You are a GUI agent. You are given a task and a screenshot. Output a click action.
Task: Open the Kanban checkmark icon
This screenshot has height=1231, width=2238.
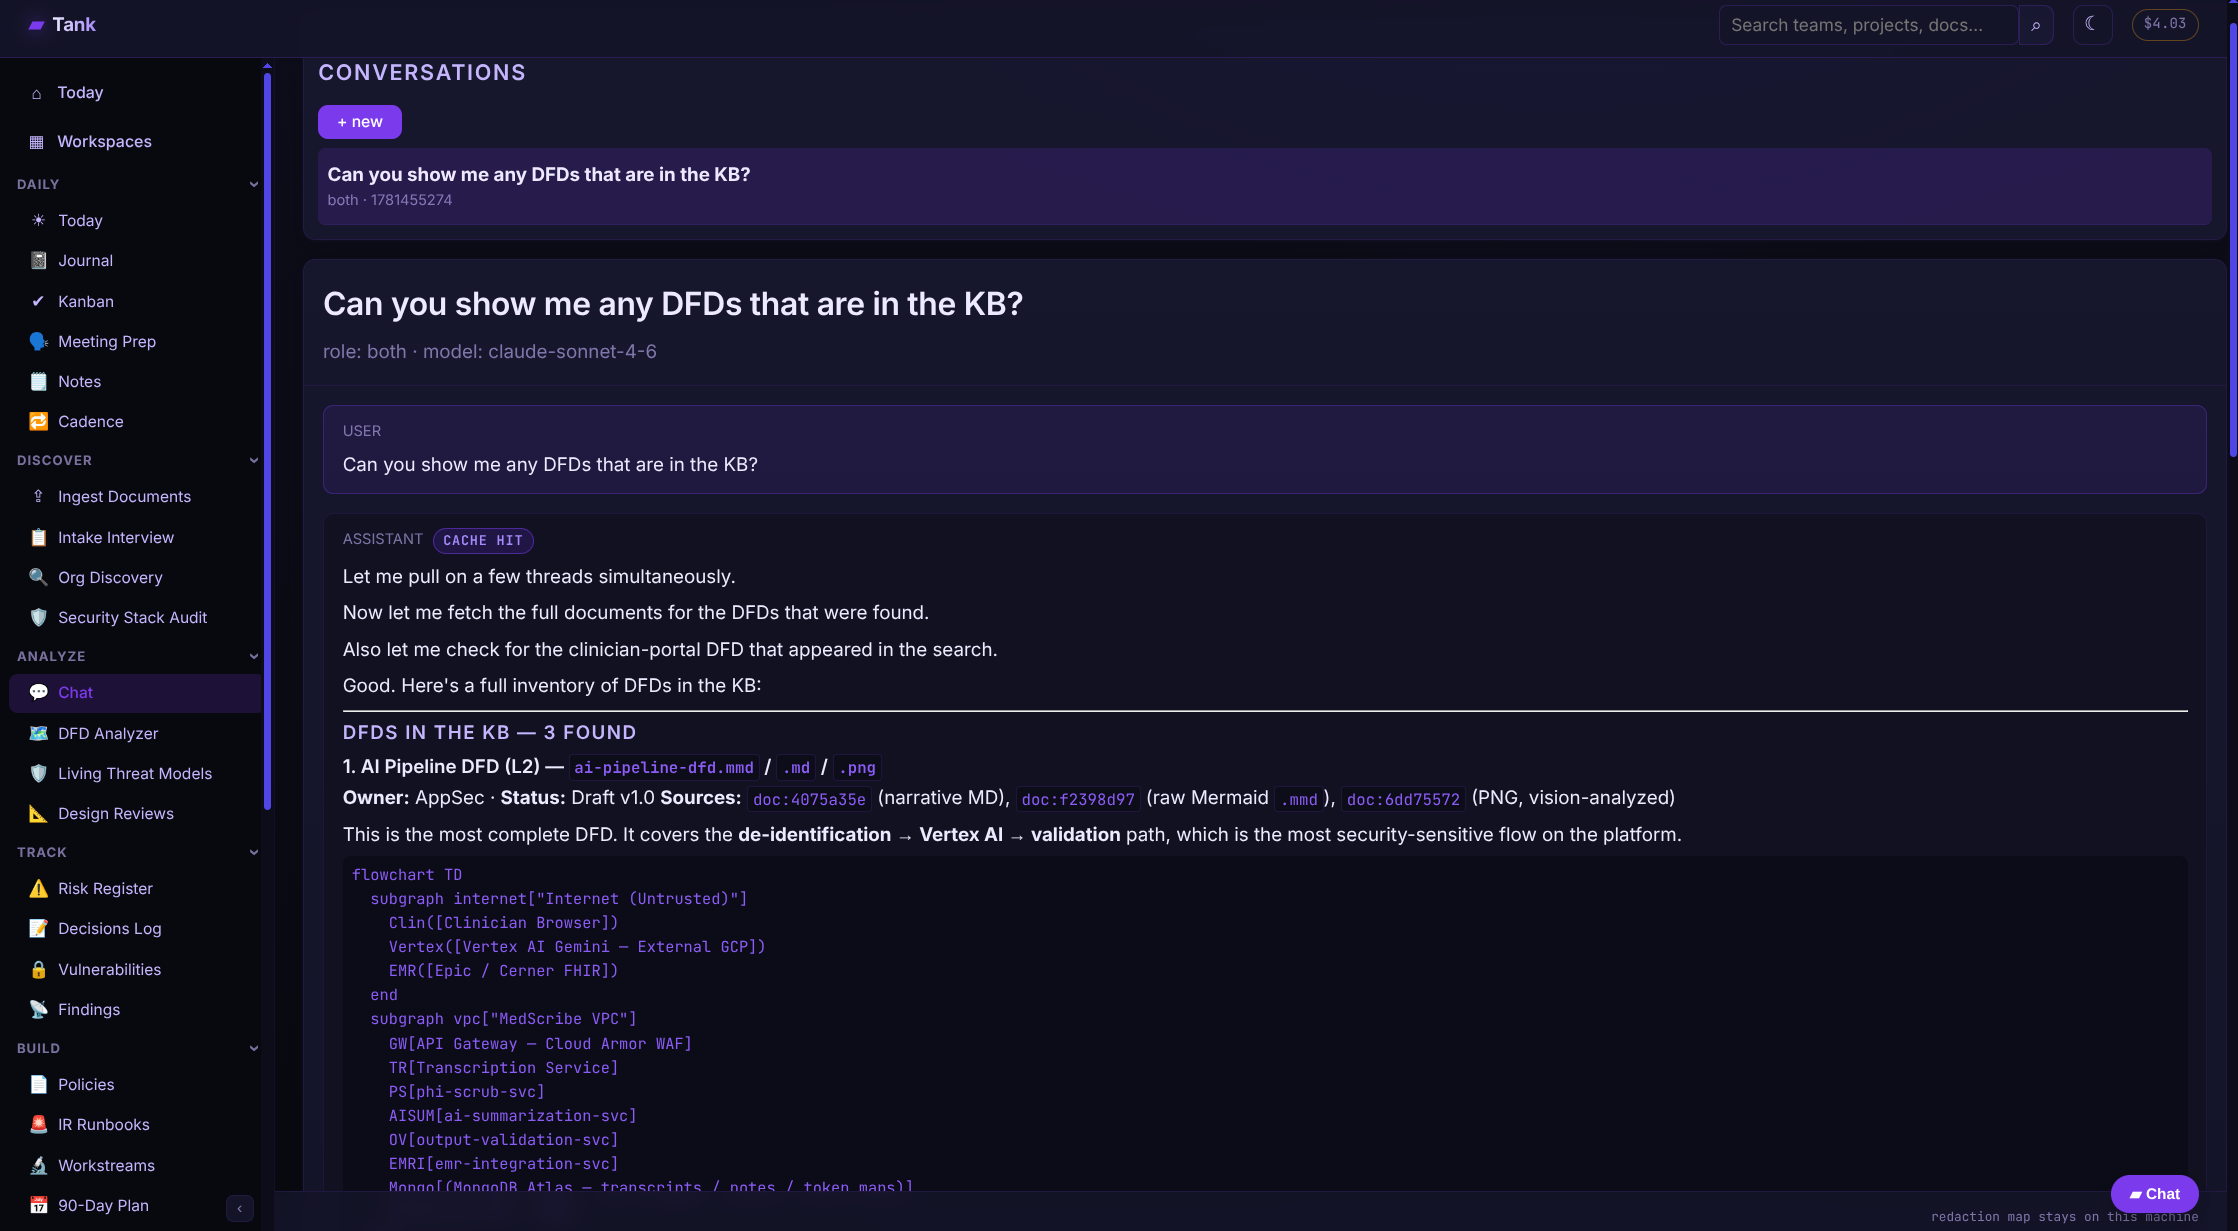38,301
